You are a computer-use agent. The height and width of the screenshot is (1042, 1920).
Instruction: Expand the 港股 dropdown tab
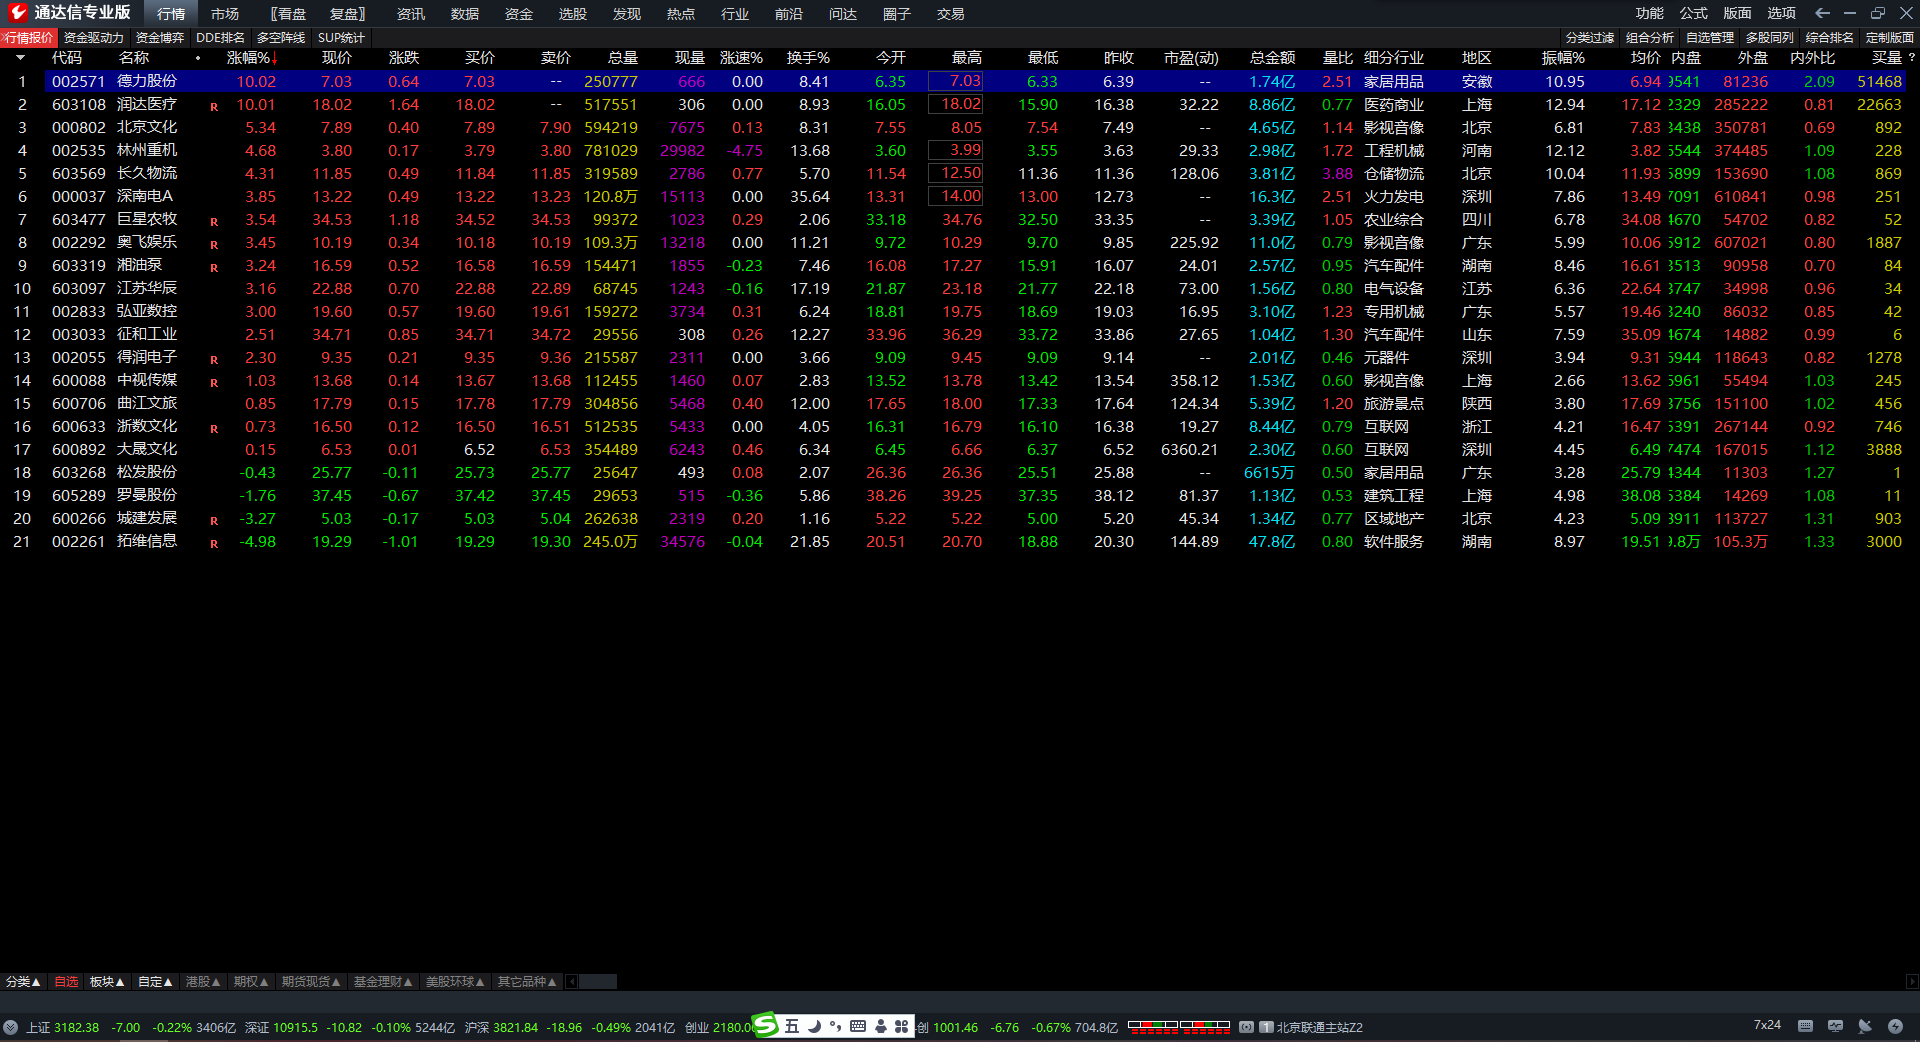tap(203, 982)
